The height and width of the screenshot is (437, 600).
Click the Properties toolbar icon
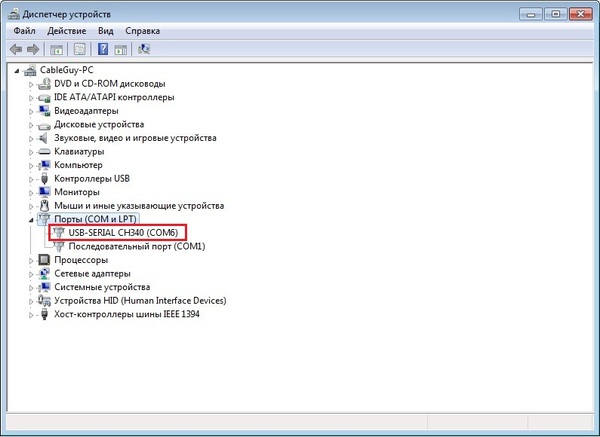[x=78, y=48]
